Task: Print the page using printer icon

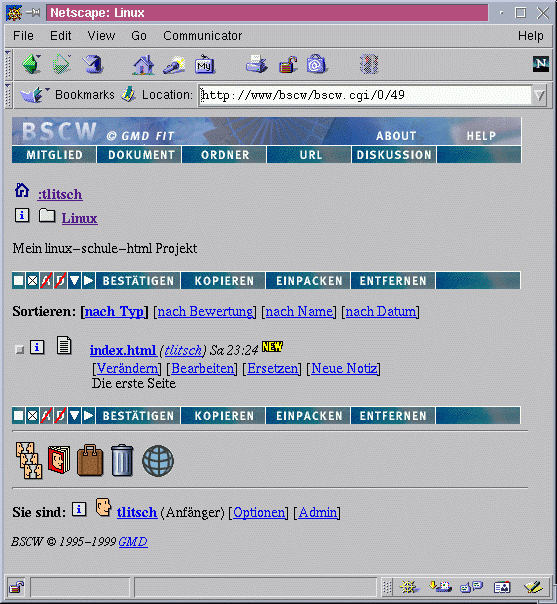Action: (256, 64)
